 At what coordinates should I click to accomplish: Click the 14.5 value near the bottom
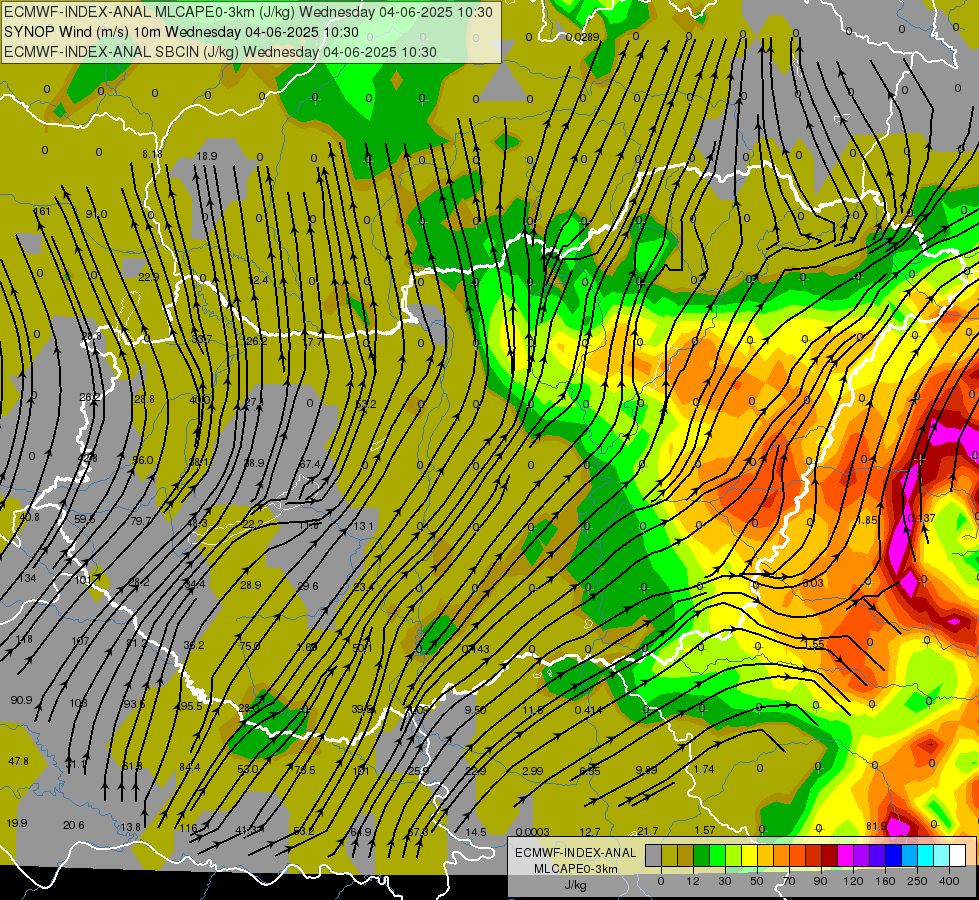476,832
